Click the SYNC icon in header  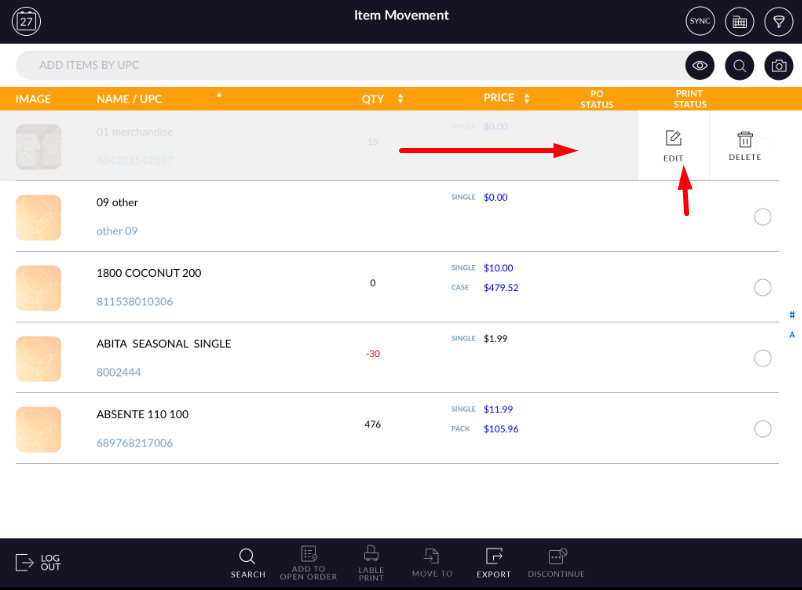coord(700,21)
